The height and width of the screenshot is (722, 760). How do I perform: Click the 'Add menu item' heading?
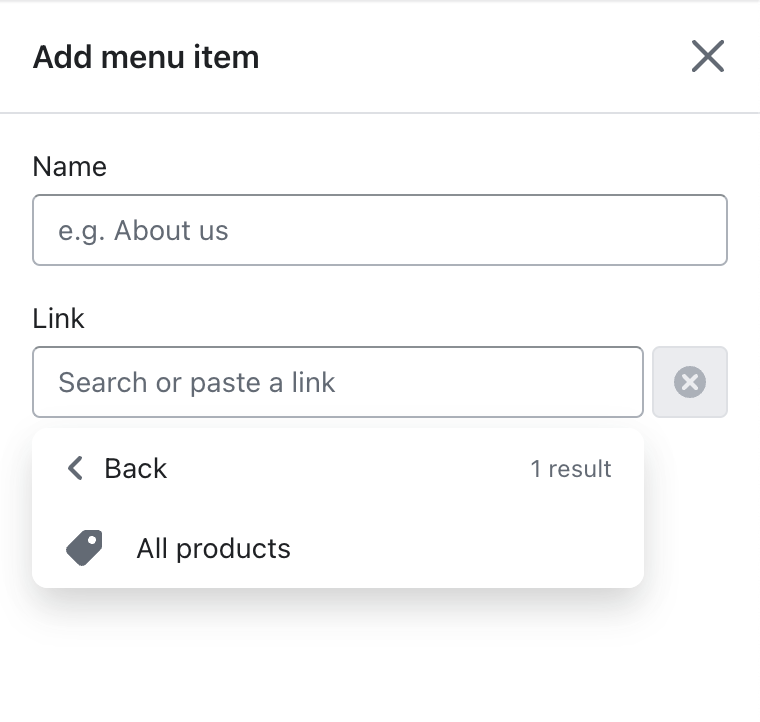click(x=146, y=57)
